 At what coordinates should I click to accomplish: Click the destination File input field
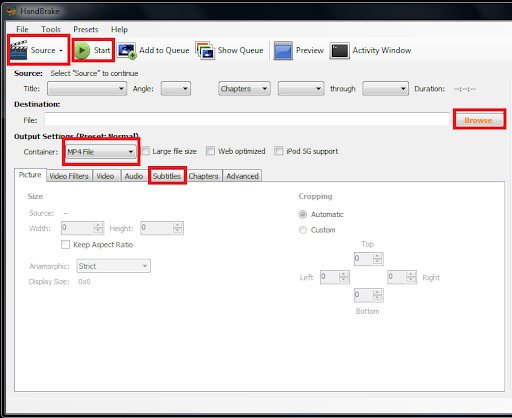[247, 120]
